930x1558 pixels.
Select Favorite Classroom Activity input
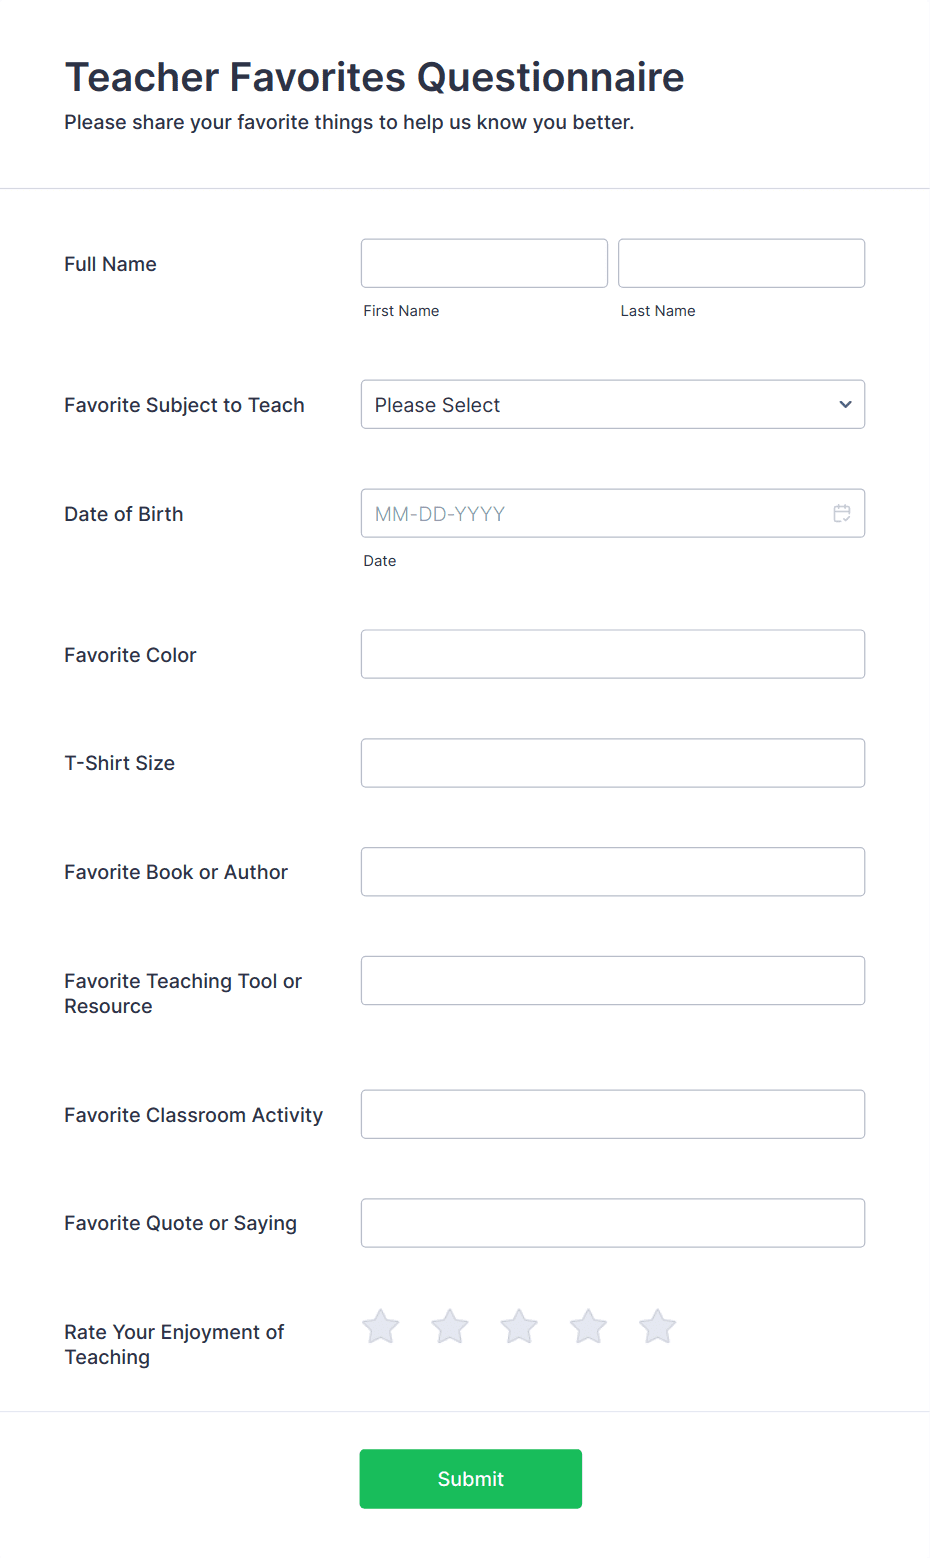coord(613,1114)
